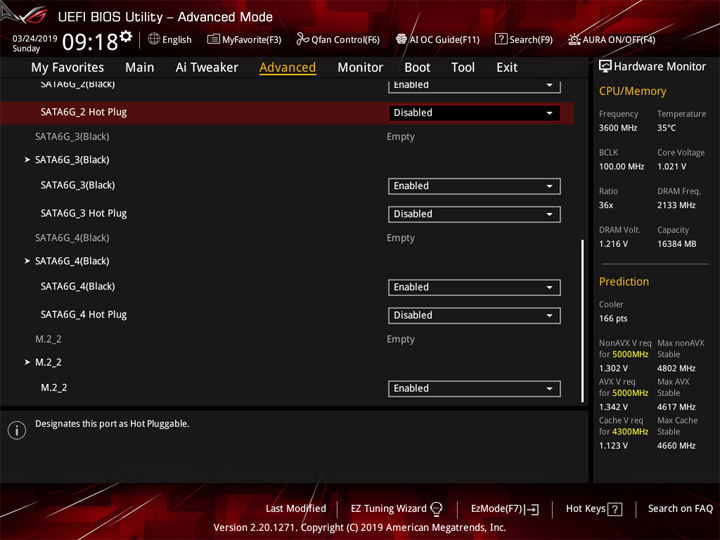Open the Hot Keys label
The image size is (720, 540).
coord(585,508)
